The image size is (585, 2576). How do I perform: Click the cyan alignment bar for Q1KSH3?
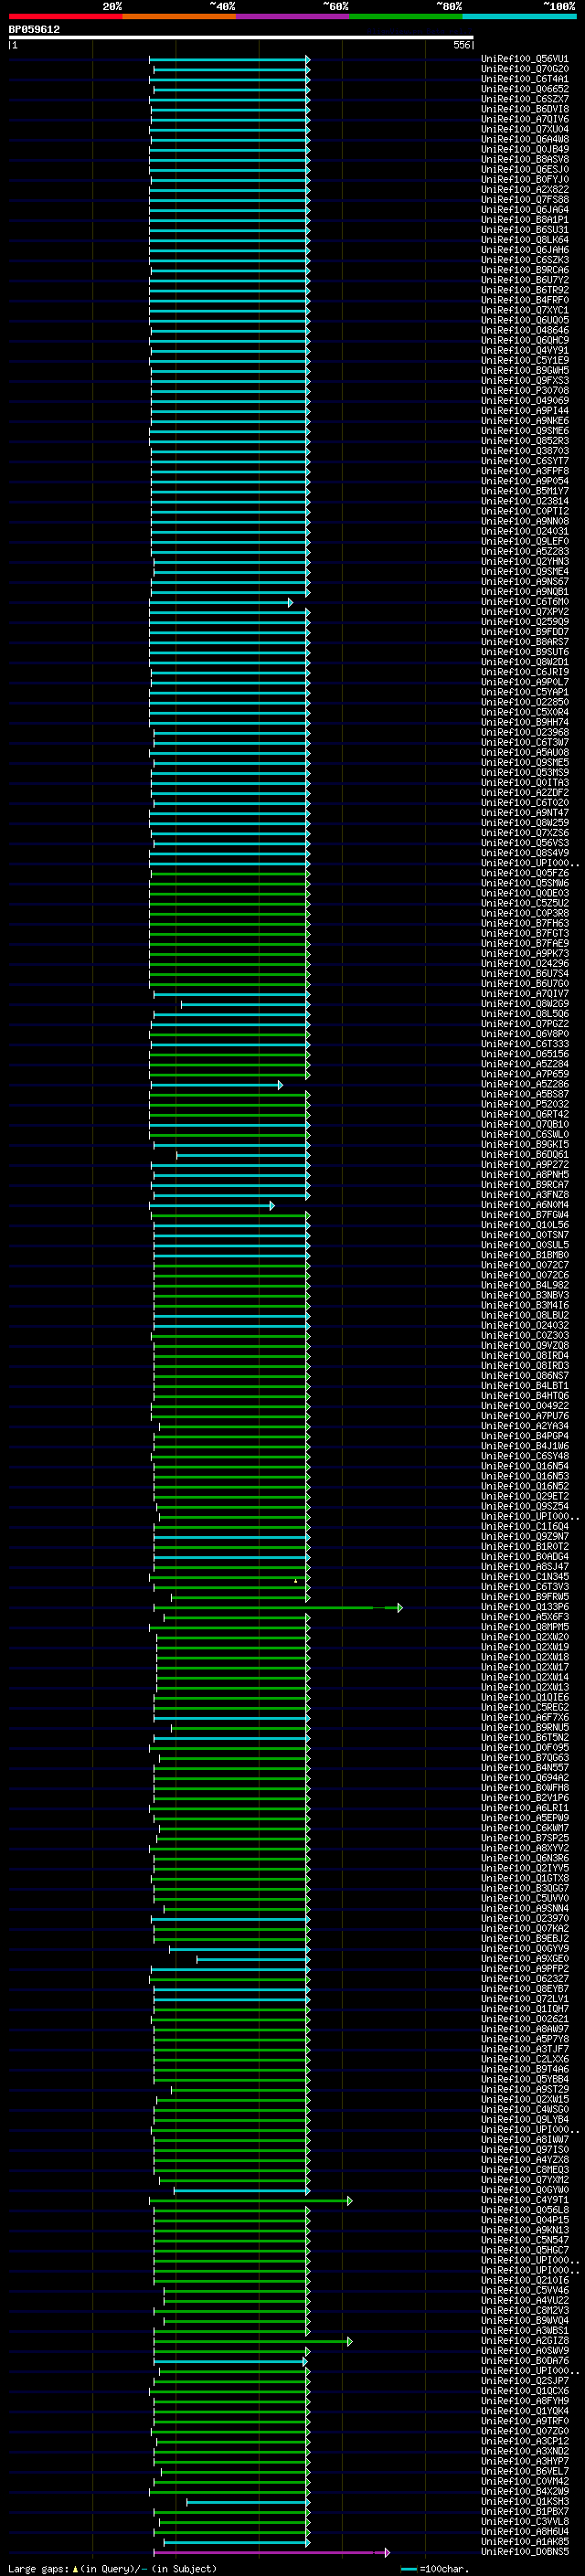(248, 2502)
